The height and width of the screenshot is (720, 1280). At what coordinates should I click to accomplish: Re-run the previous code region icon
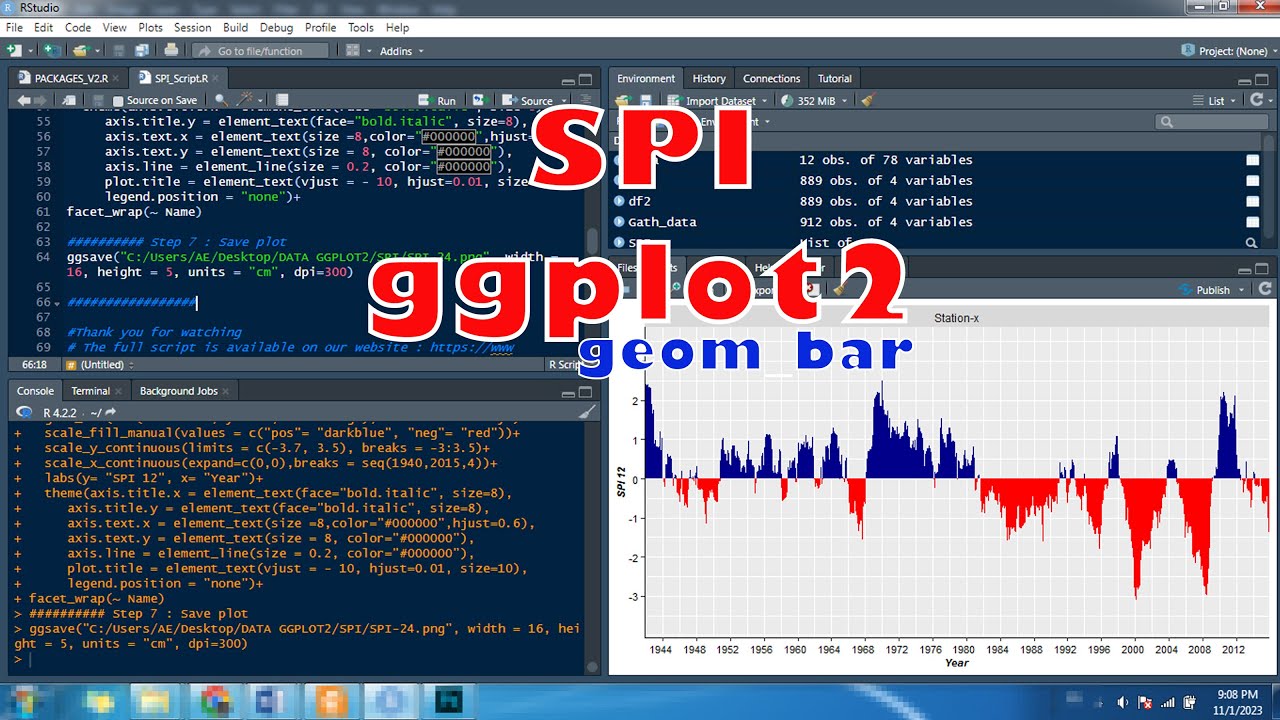(479, 100)
